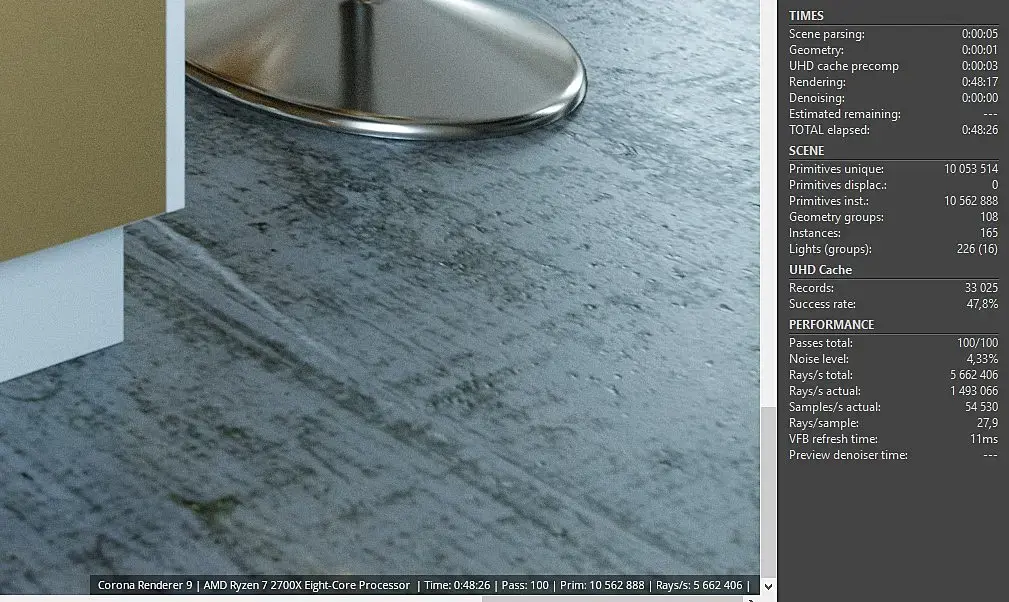Click Primitives unique value 10 053 514
Screen dimensions: 1009x602
point(971,169)
